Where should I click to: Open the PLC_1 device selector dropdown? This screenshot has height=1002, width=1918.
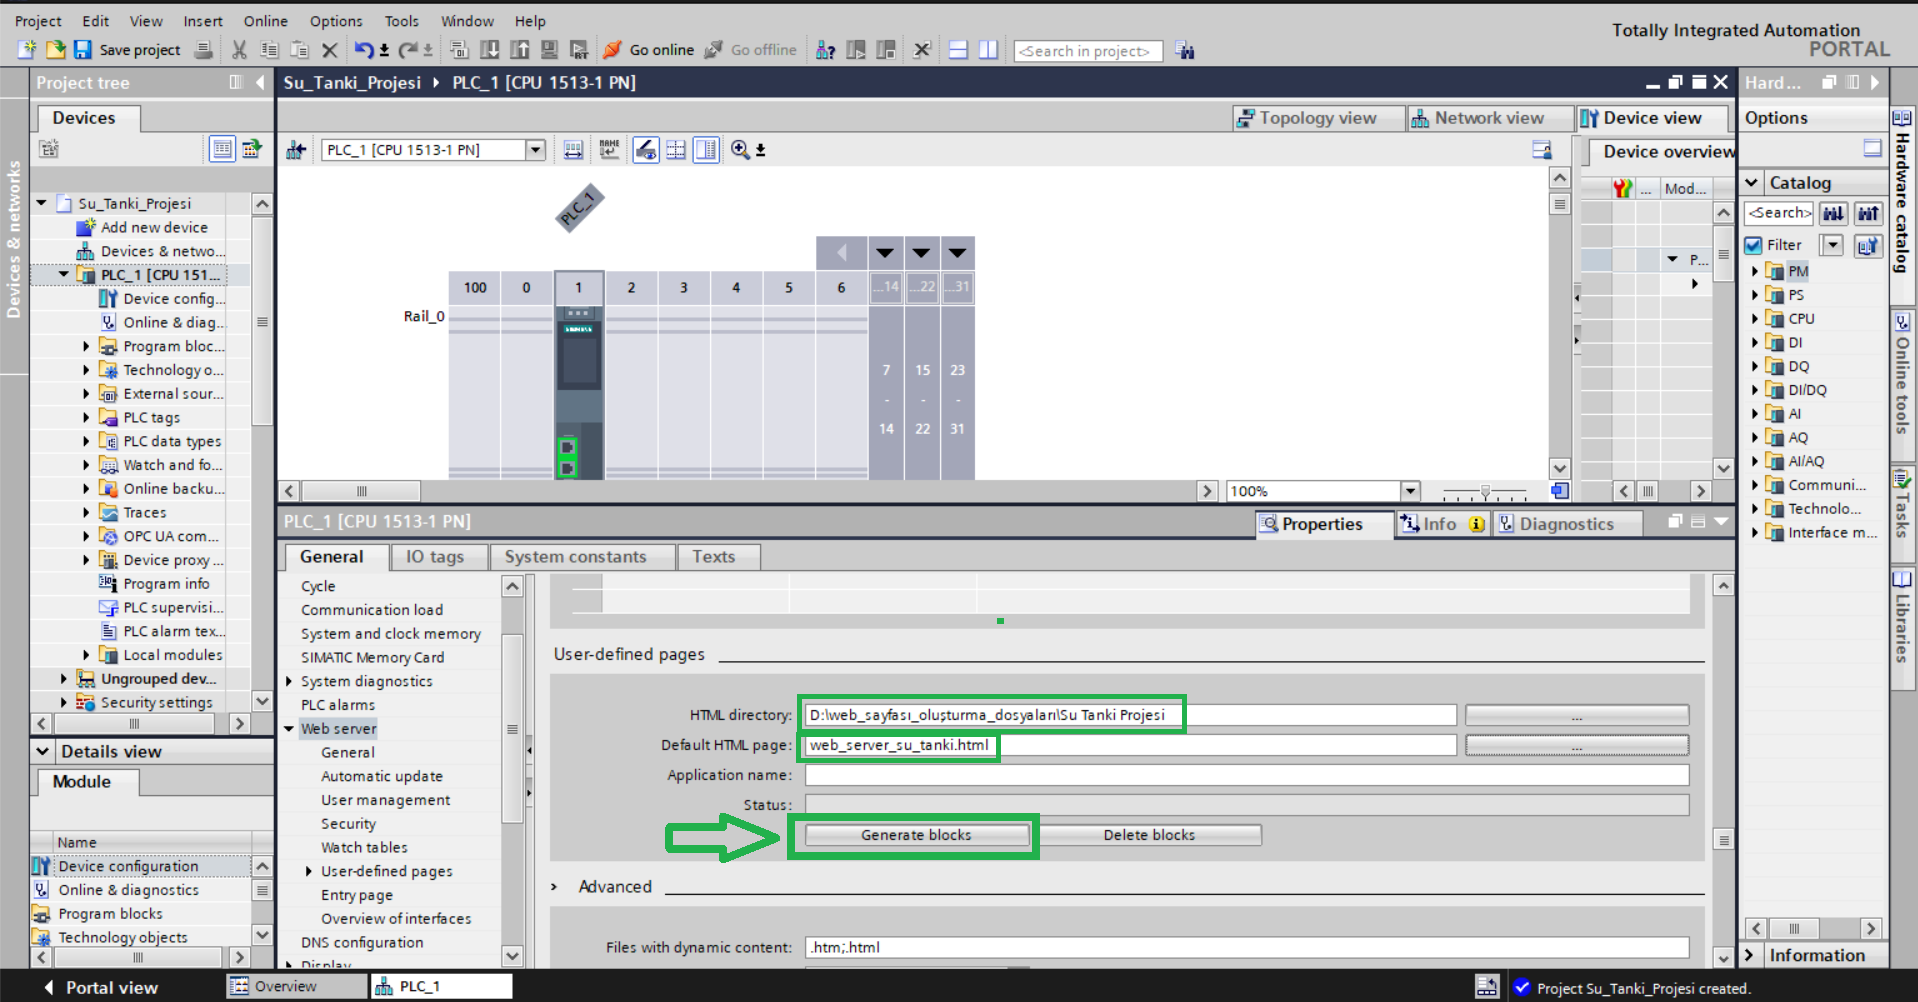click(536, 150)
